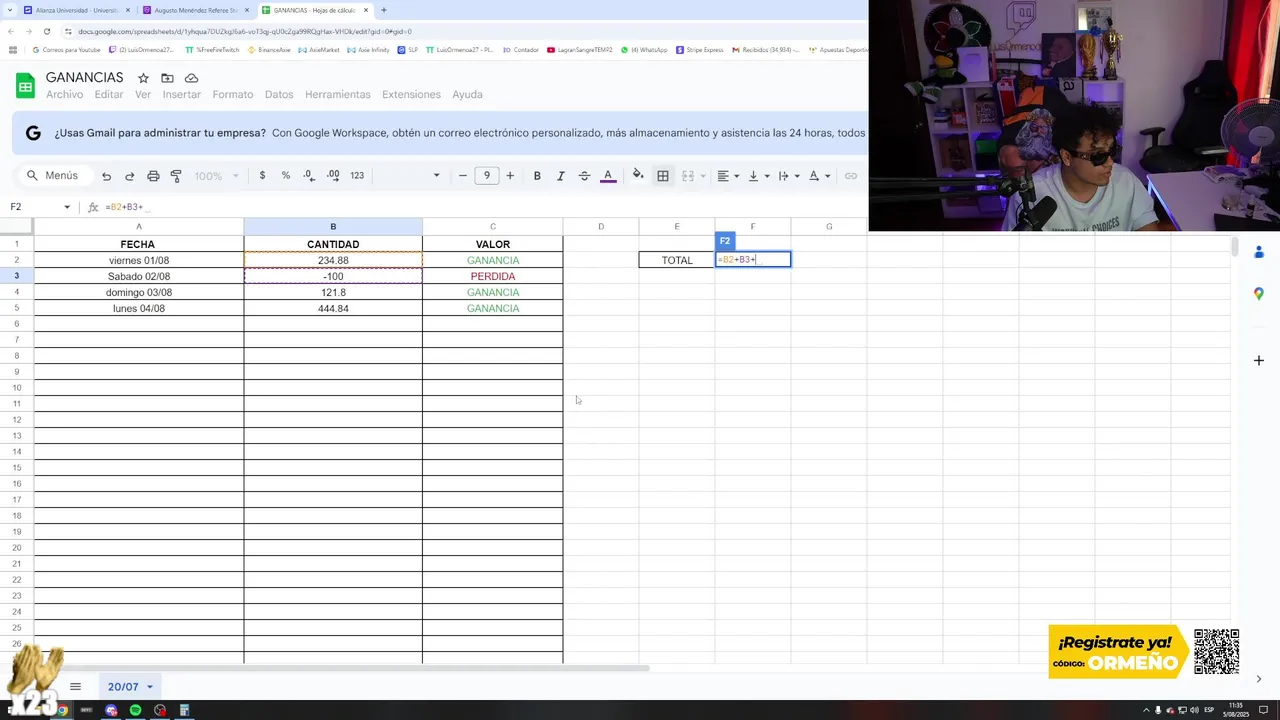Toggle bold formatting
Screen dimensions: 1280x720
pyautogui.click(x=537, y=176)
